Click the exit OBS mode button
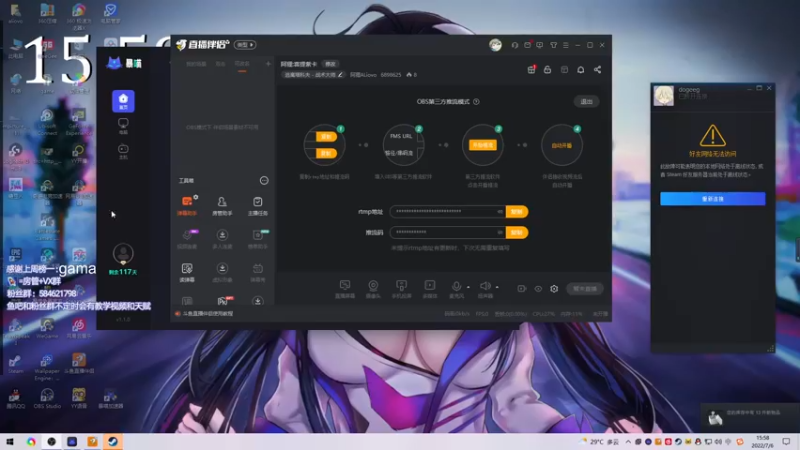The height and width of the screenshot is (450, 800). tap(586, 102)
